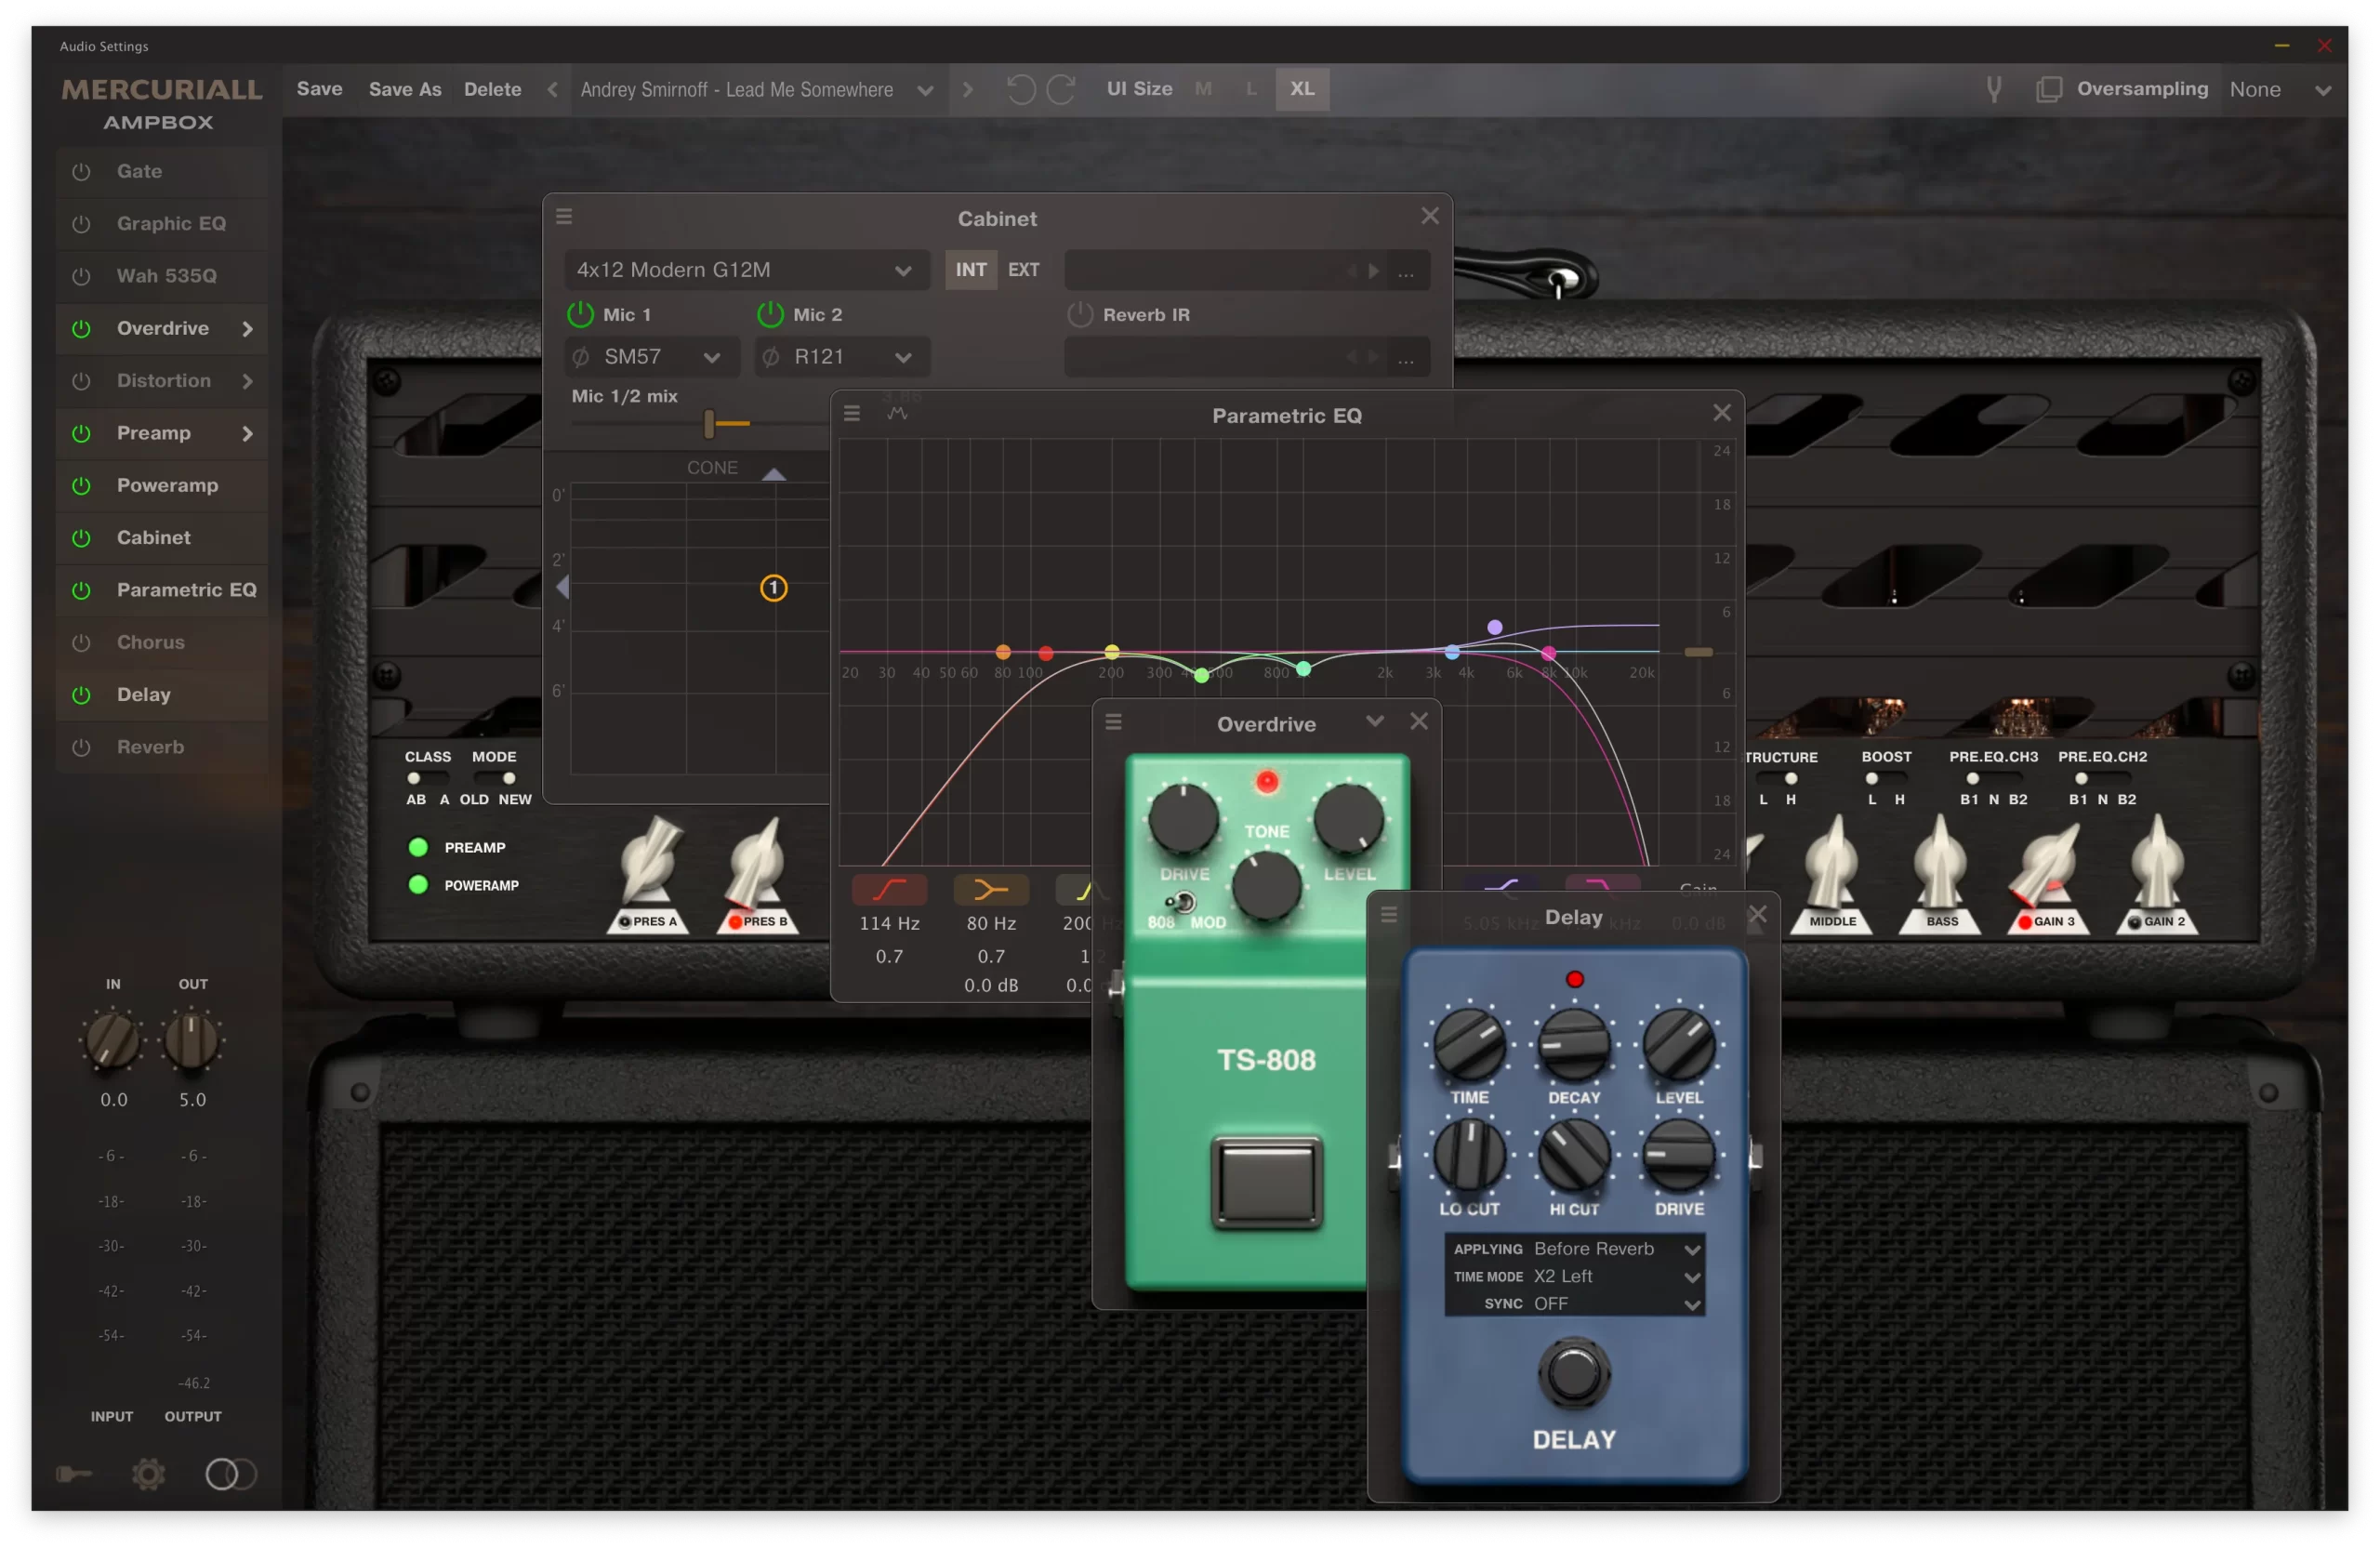Click mic position marker 1 on cone grid
Viewport: 2380px width, 1548px height.
pyautogui.click(x=774, y=588)
